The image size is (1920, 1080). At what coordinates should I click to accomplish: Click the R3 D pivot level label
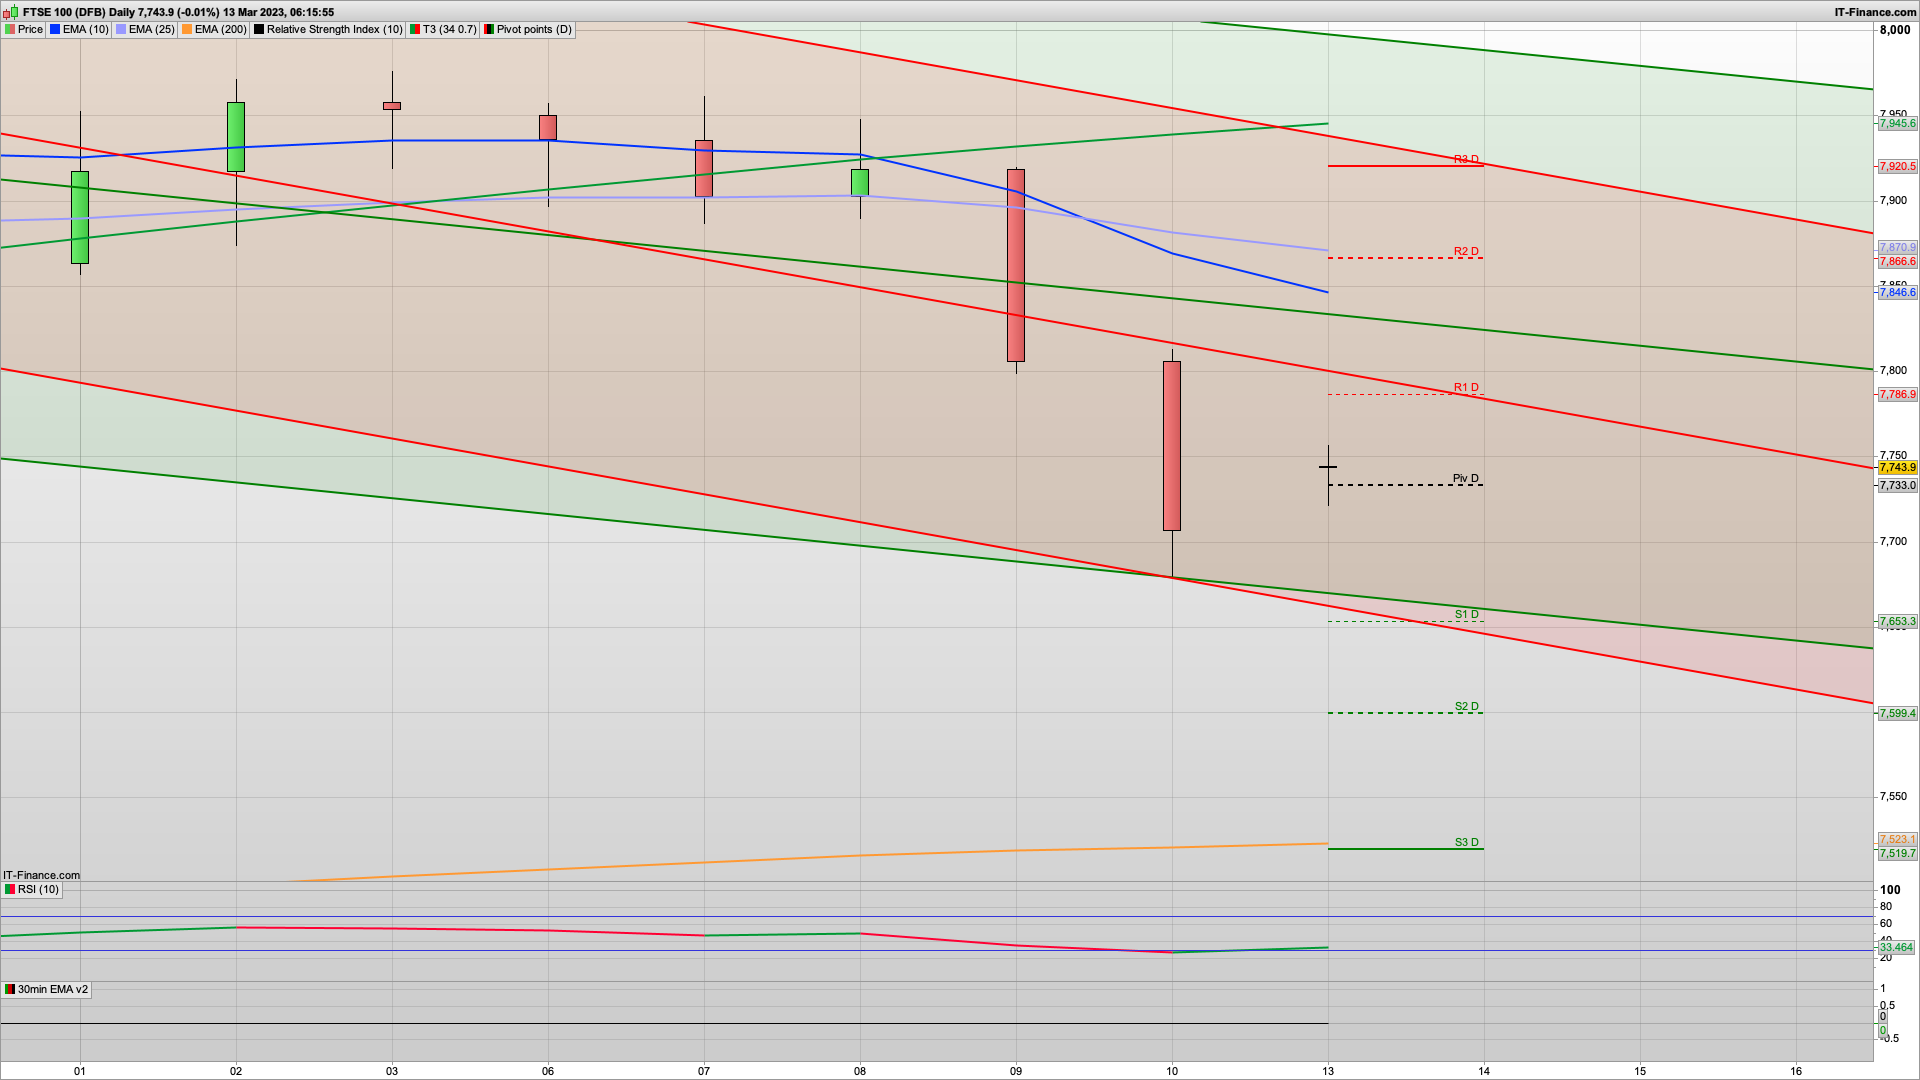(1466, 159)
